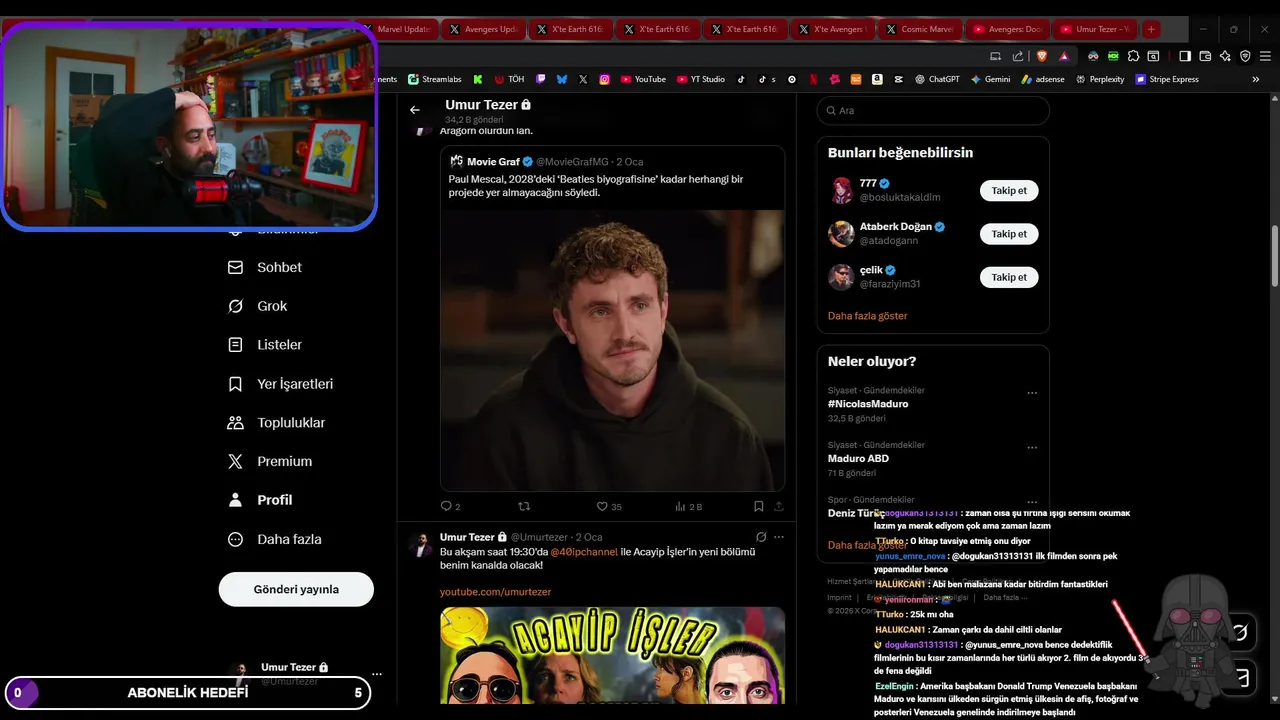Open Yer İşaretleri bookmarks in sidebar
This screenshot has width=1280, height=720.
tap(281, 384)
